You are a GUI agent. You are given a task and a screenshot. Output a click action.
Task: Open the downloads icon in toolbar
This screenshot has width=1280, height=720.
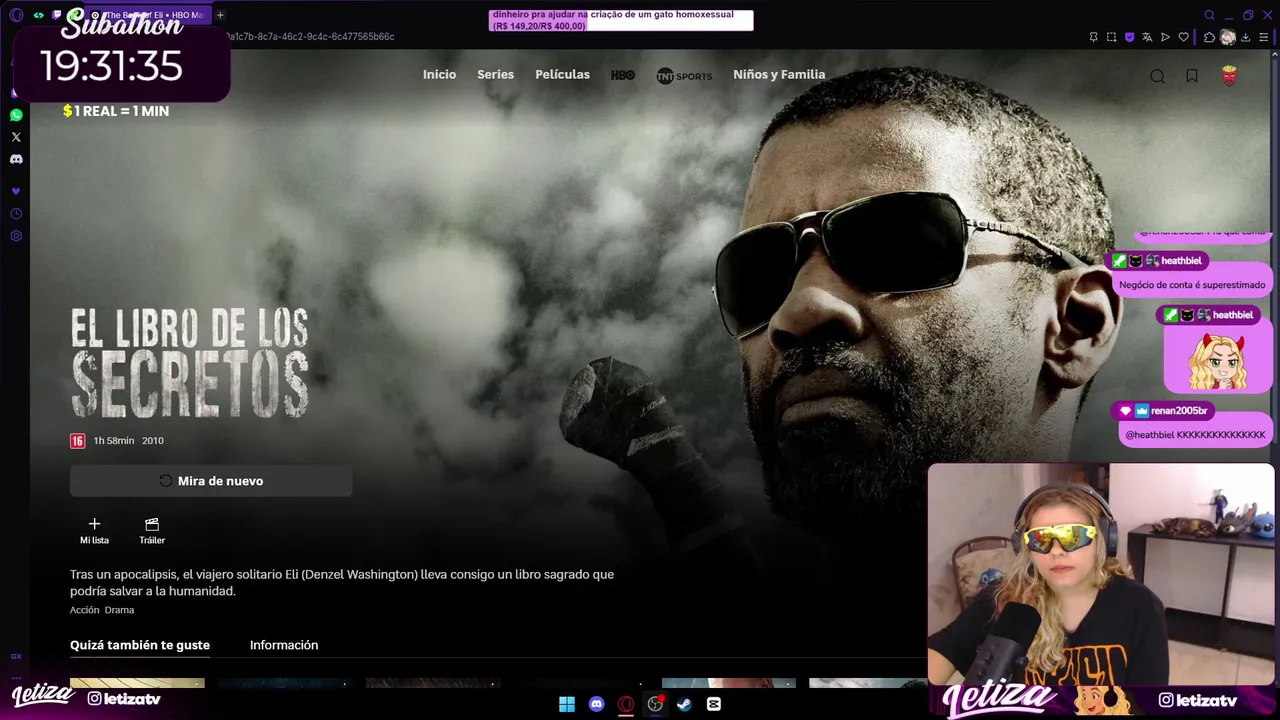(x=1247, y=37)
